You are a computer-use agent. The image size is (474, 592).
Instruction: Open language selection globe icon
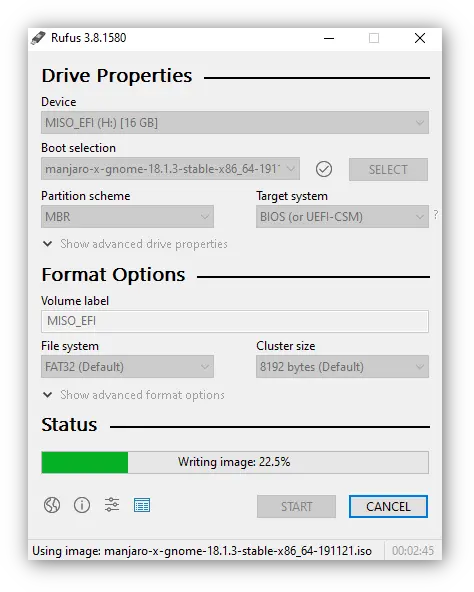(x=52, y=505)
